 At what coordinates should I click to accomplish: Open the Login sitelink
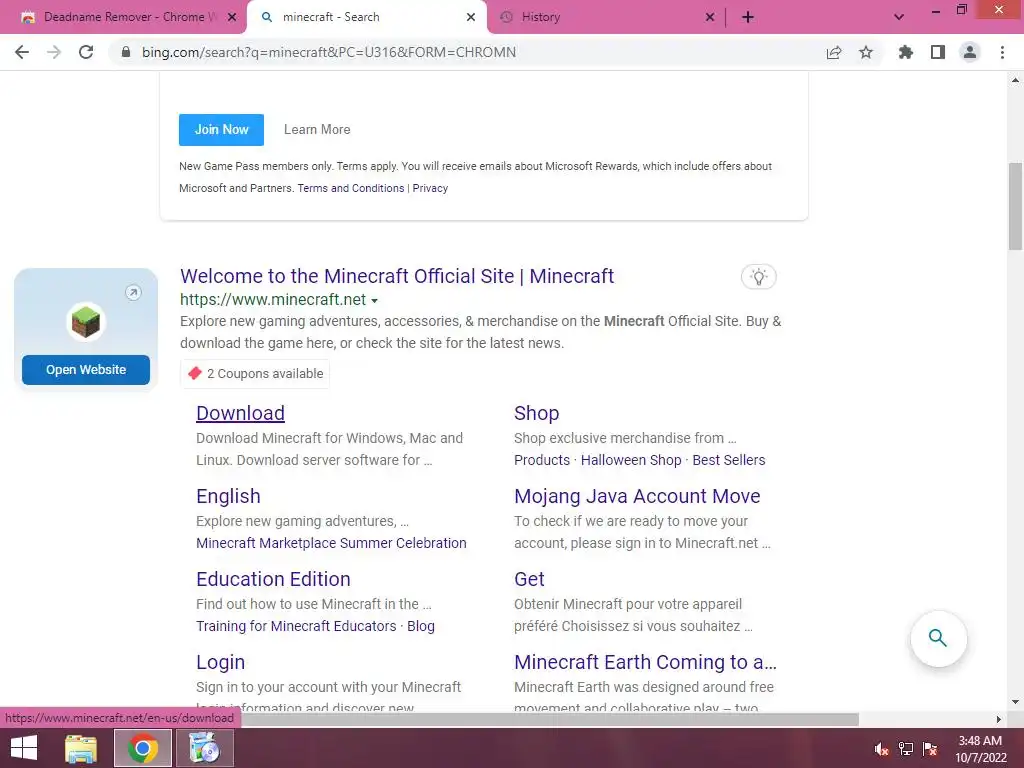tap(220, 662)
